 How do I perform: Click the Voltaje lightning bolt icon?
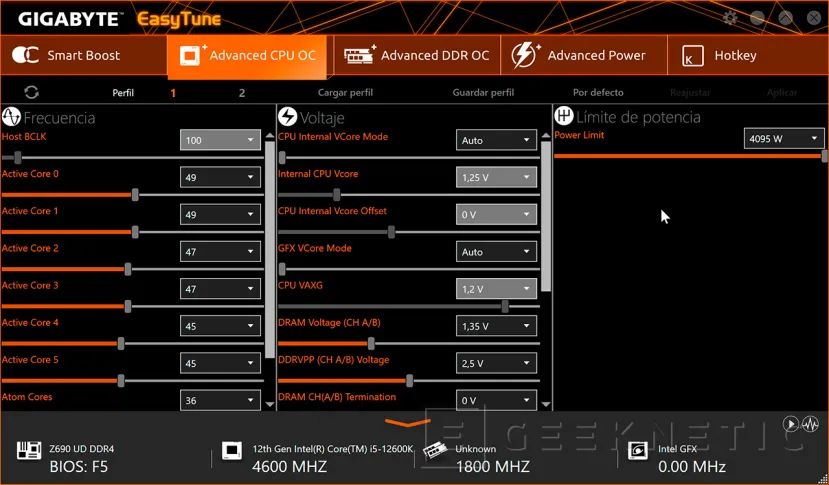click(288, 117)
